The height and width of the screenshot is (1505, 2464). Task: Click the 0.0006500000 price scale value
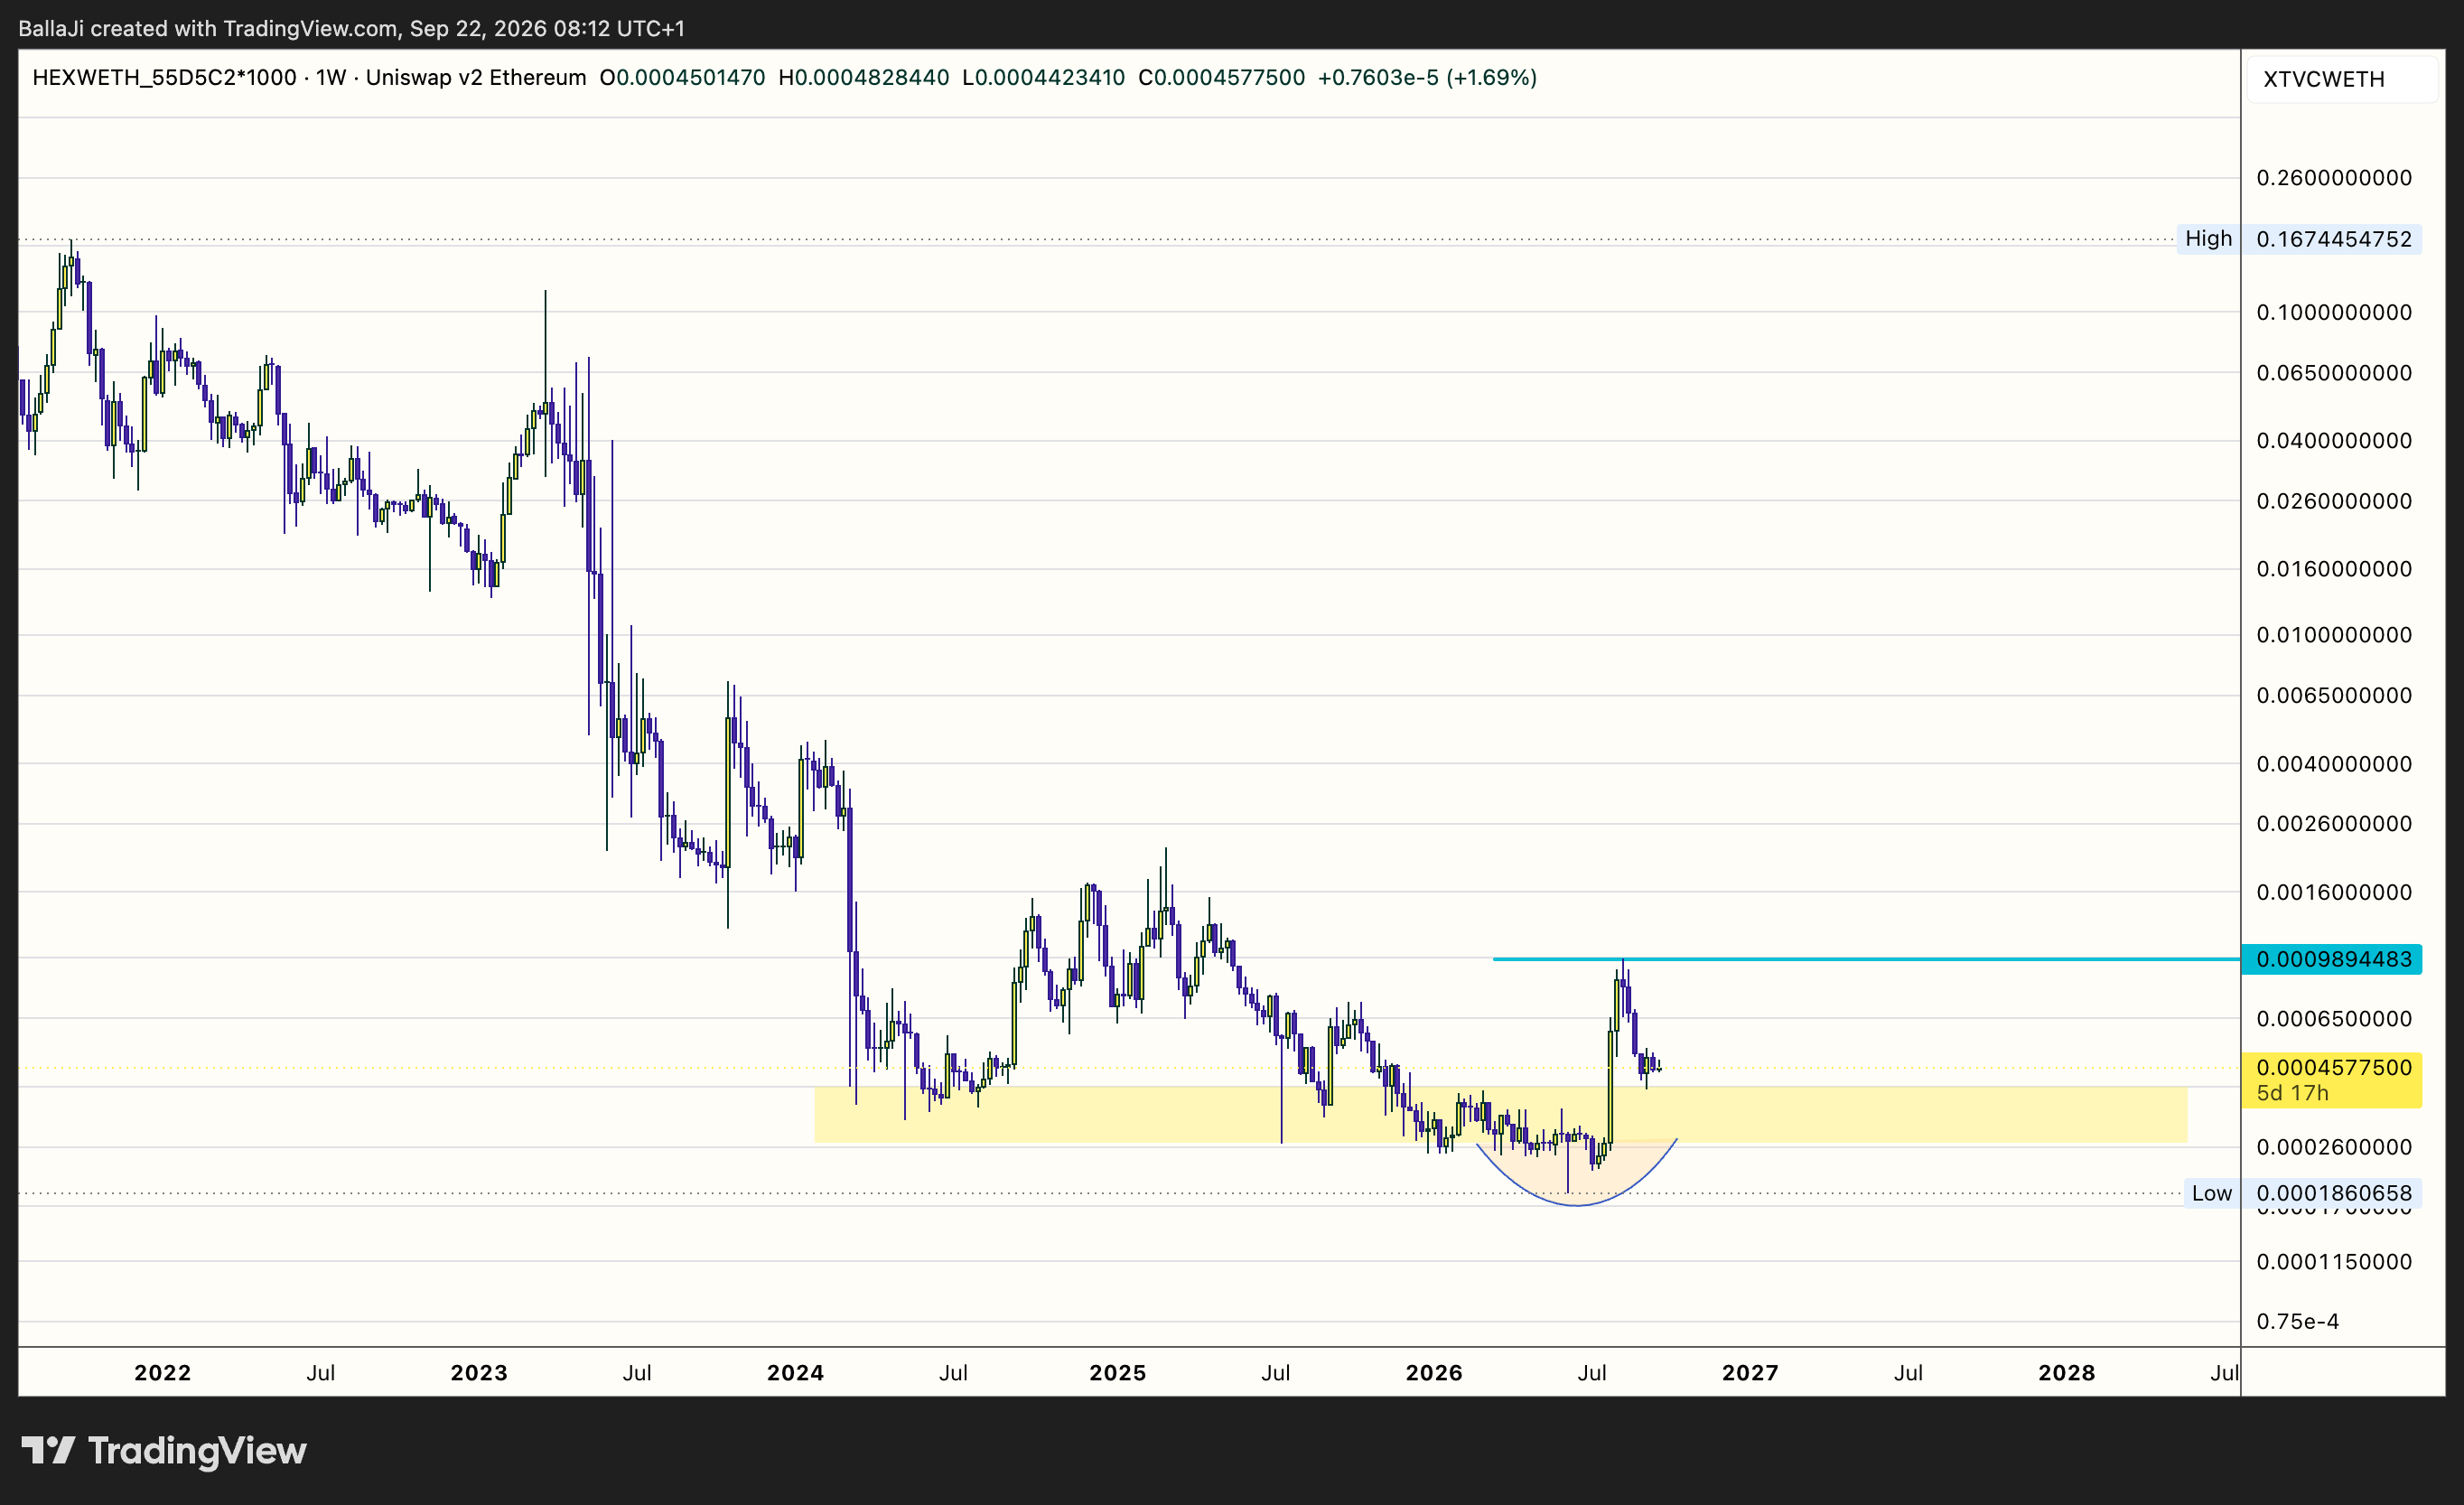pyautogui.click(x=2334, y=1019)
